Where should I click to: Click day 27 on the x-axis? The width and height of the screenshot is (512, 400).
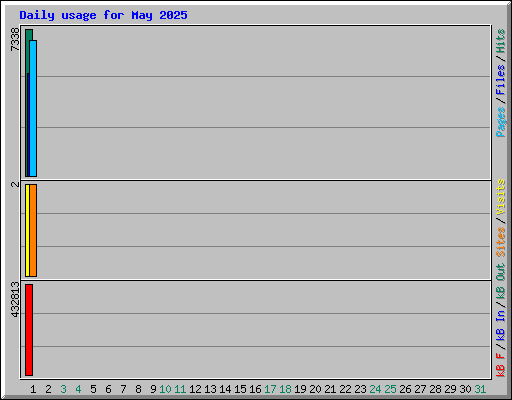420,389
